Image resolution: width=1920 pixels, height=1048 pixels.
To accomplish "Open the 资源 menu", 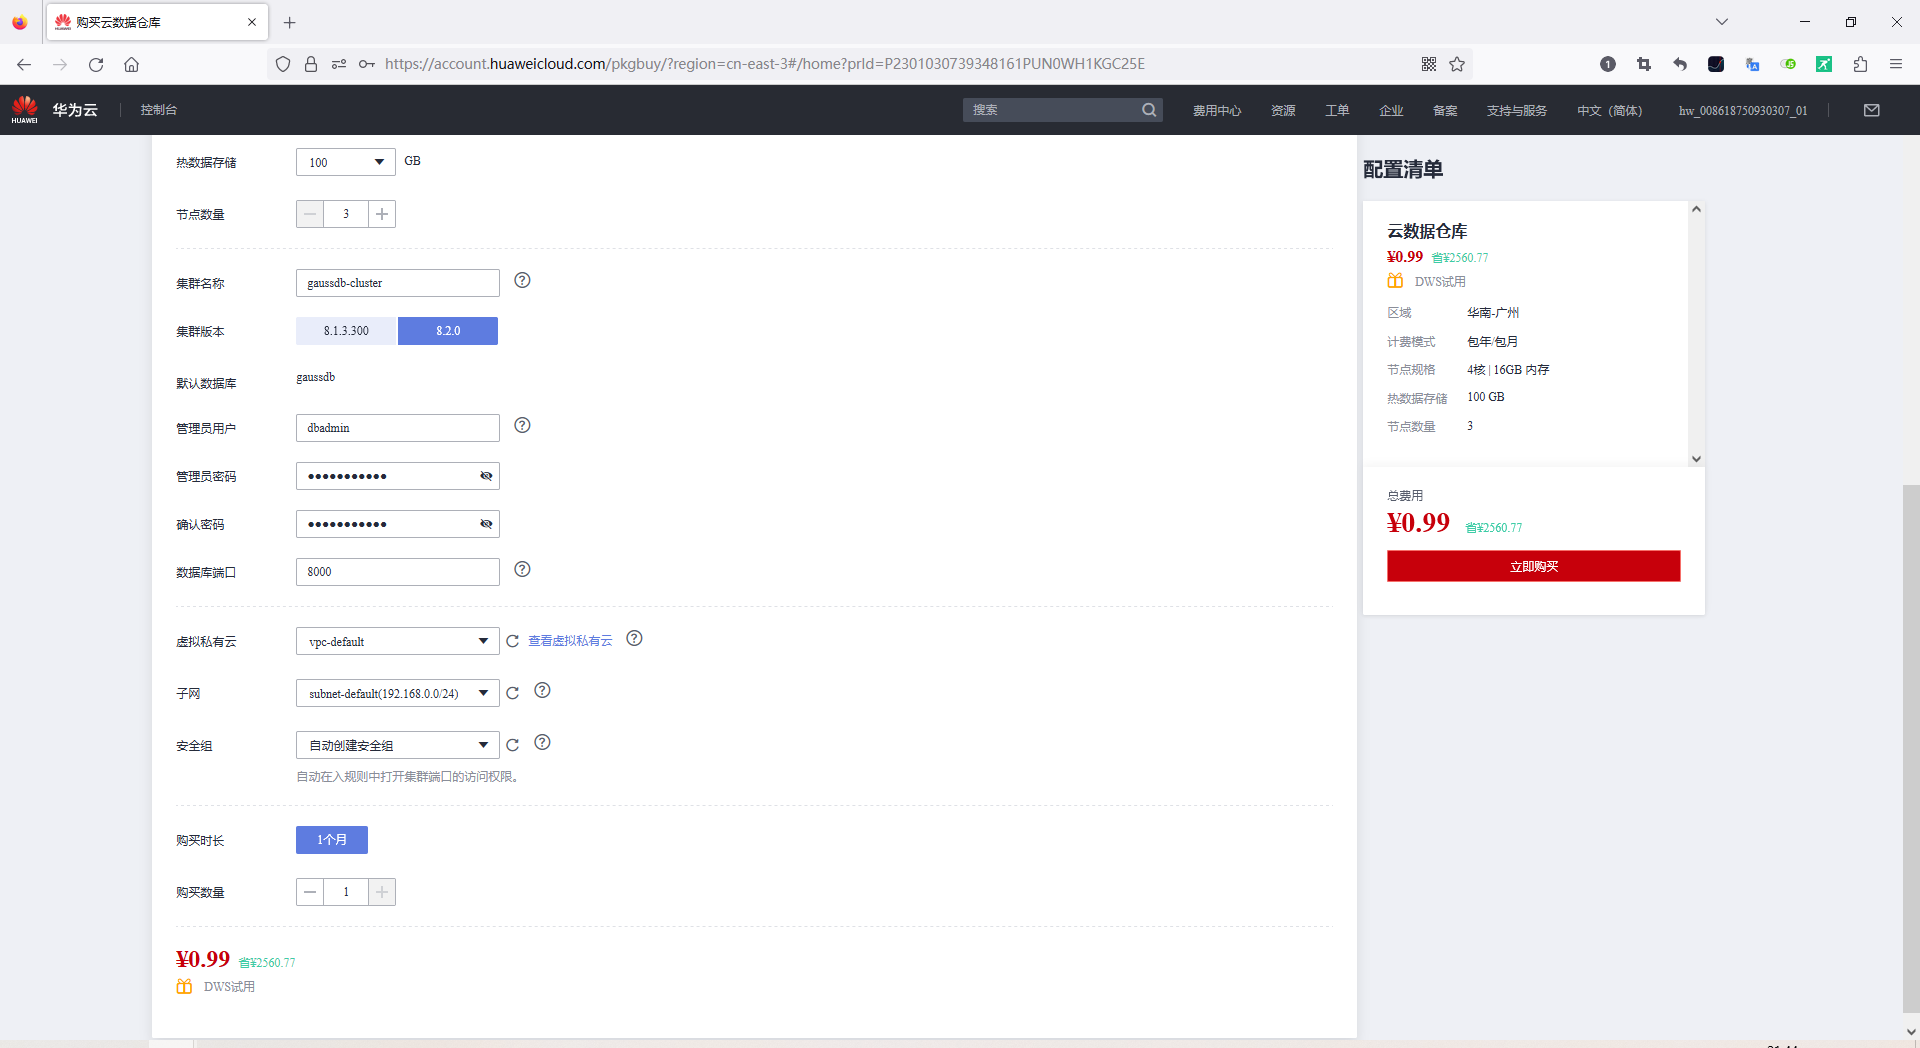I will 1283,110.
